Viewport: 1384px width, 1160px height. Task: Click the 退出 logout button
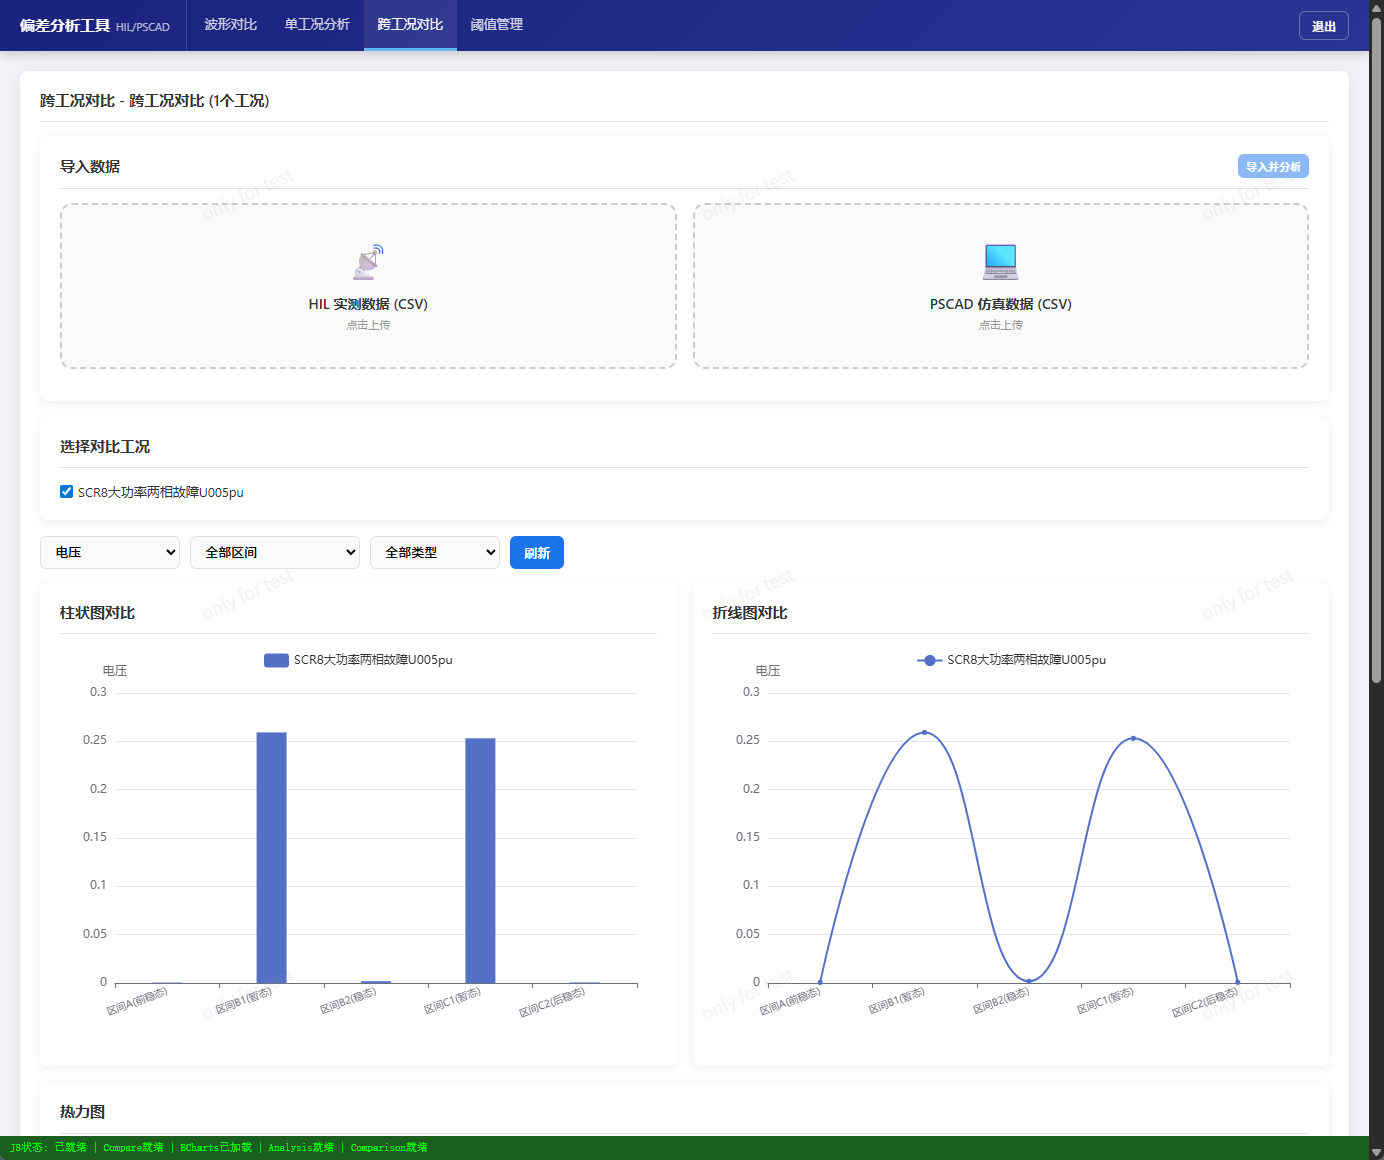[1324, 26]
